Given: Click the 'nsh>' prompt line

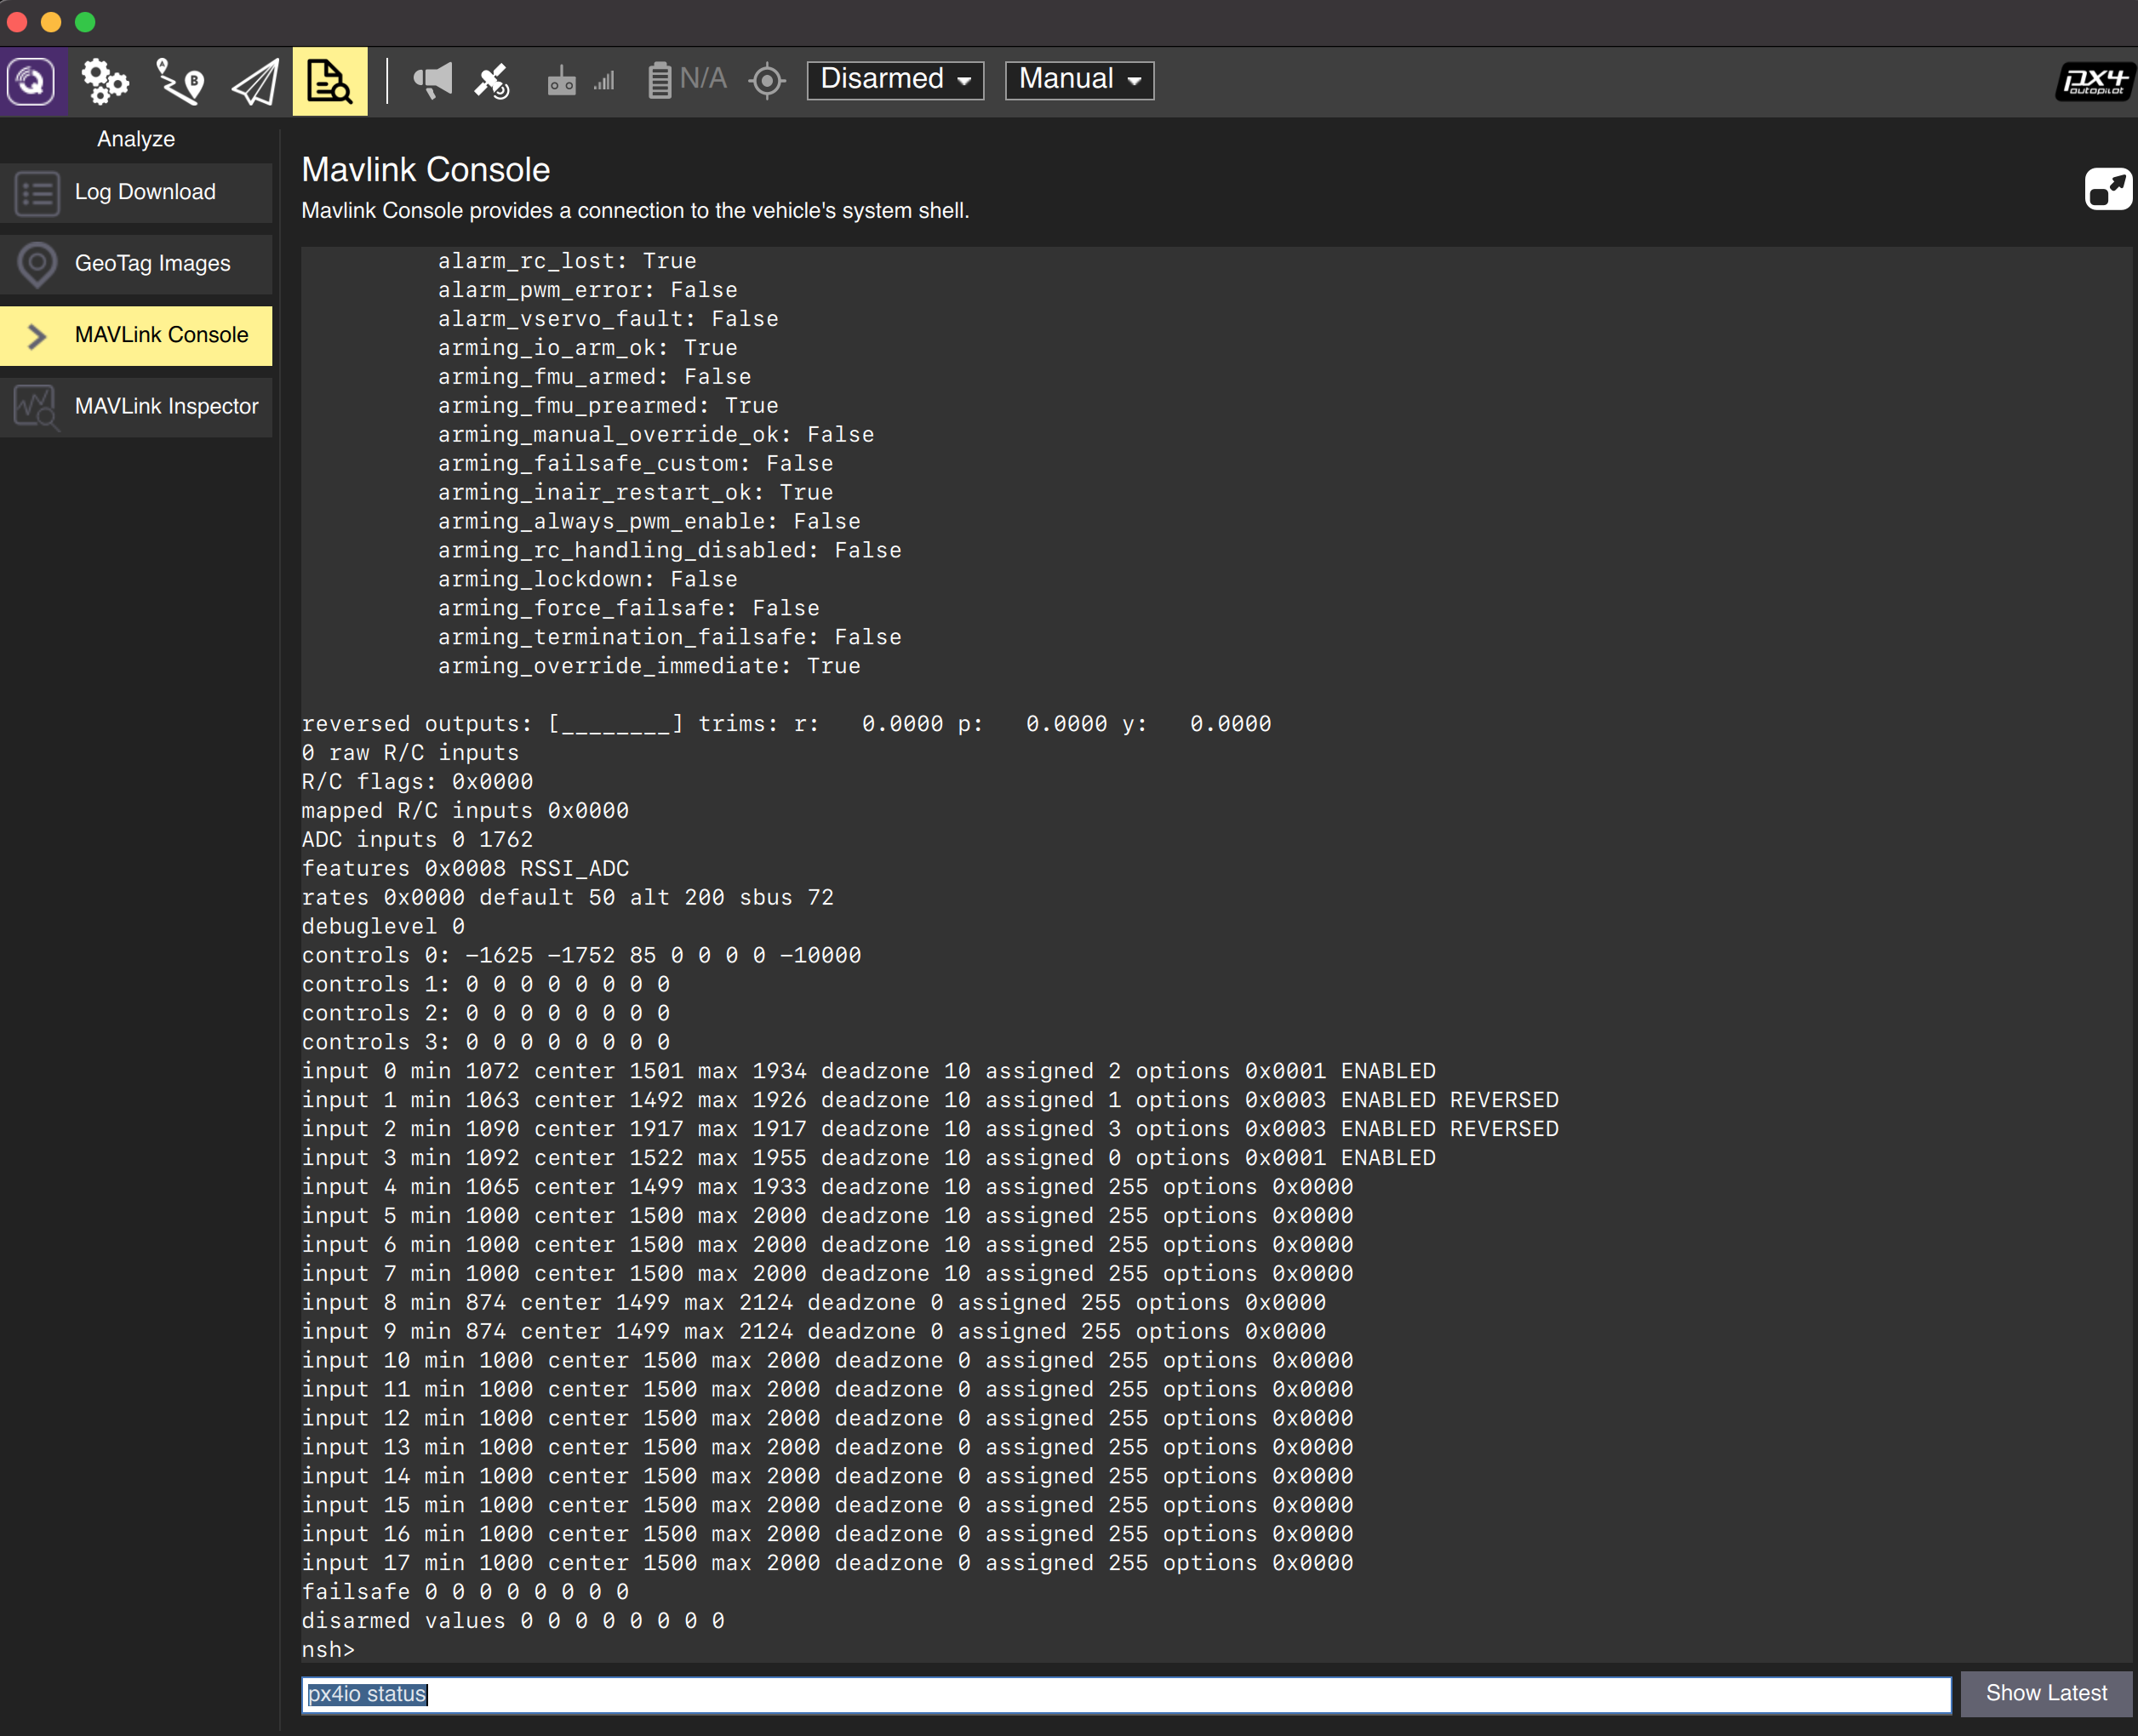Looking at the screenshot, I should [328, 1649].
